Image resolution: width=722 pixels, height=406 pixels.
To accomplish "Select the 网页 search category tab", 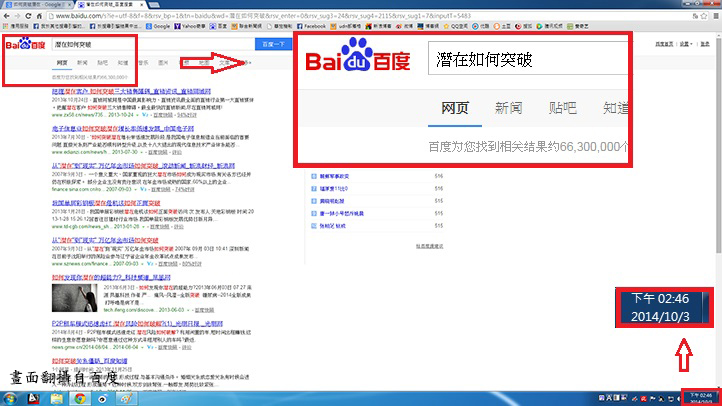I will coord(62,63).
